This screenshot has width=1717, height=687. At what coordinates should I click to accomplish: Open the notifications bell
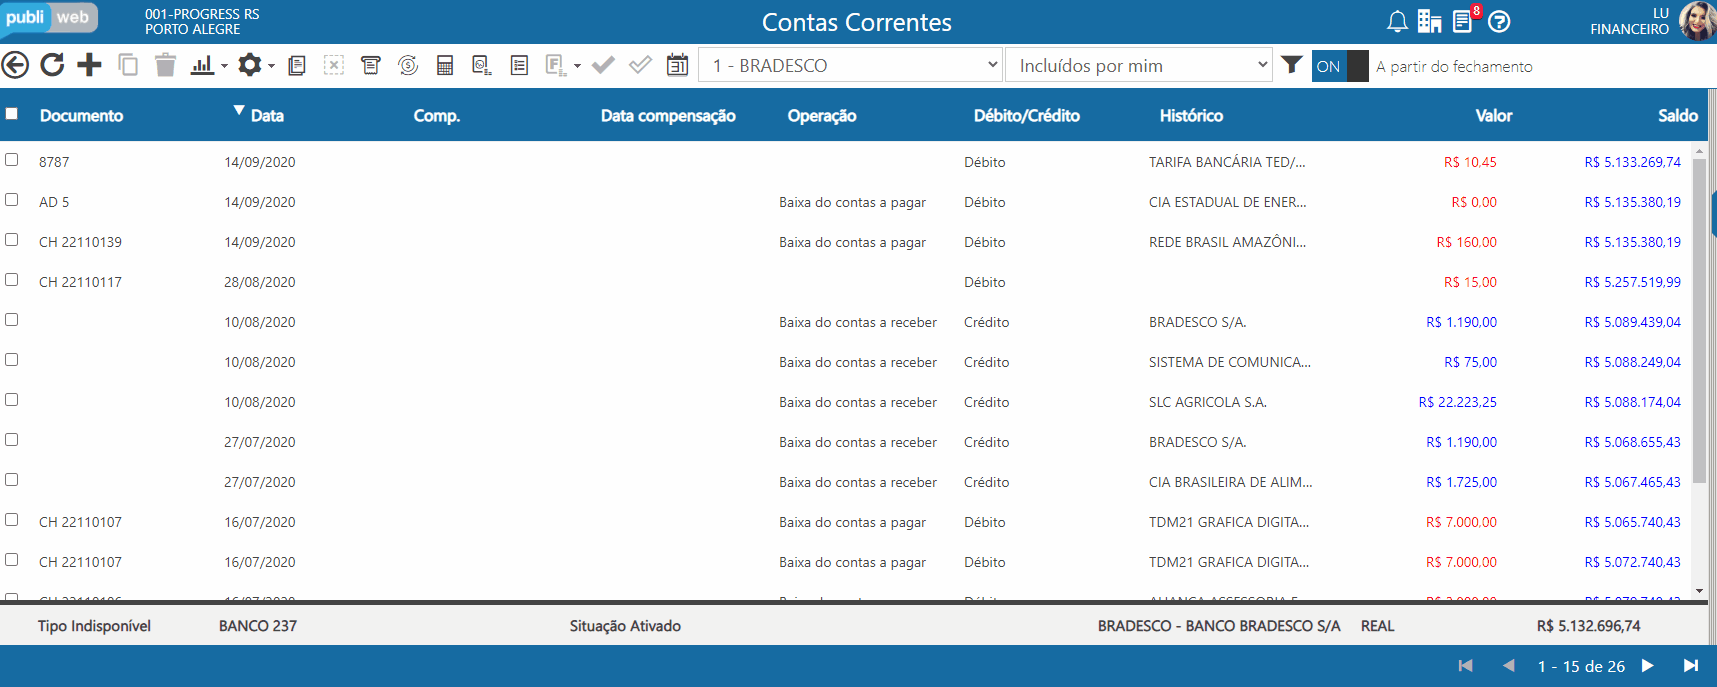1398,21
